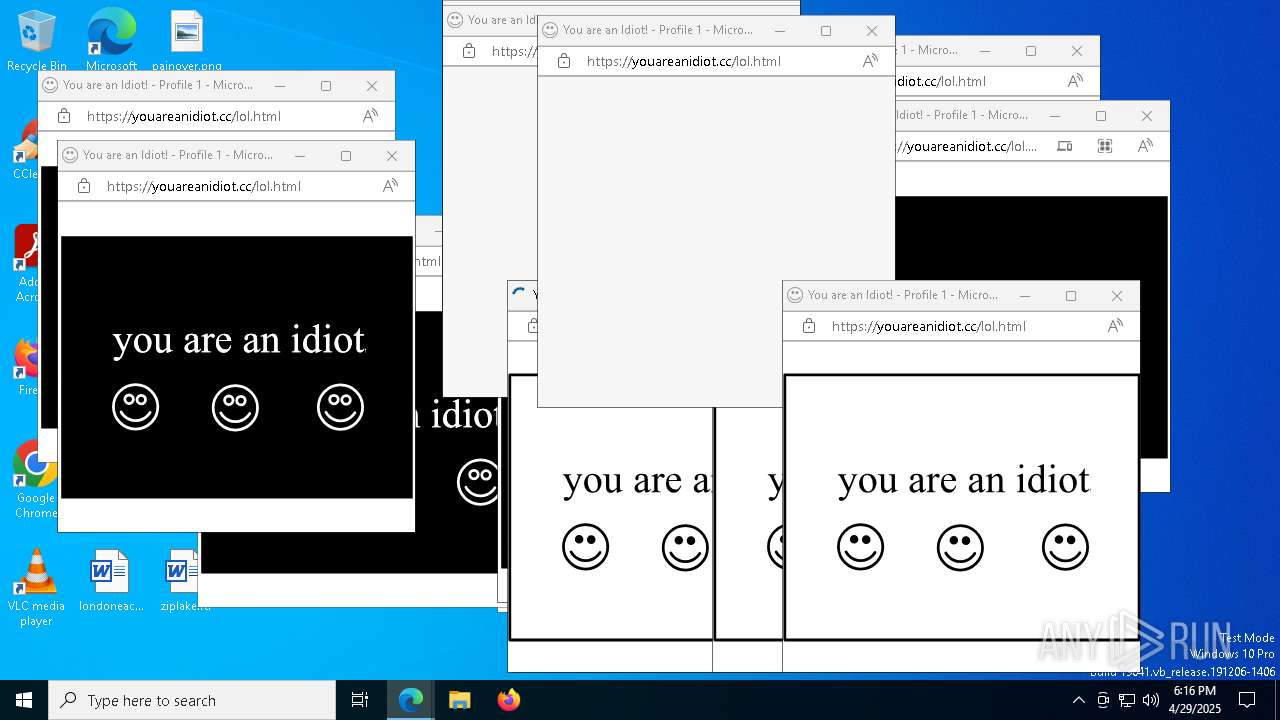Close the front-left black window

click(x=392, y=155)
